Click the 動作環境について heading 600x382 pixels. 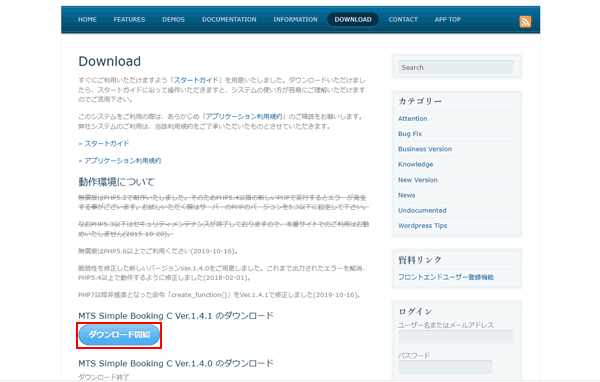coord(116,182)
